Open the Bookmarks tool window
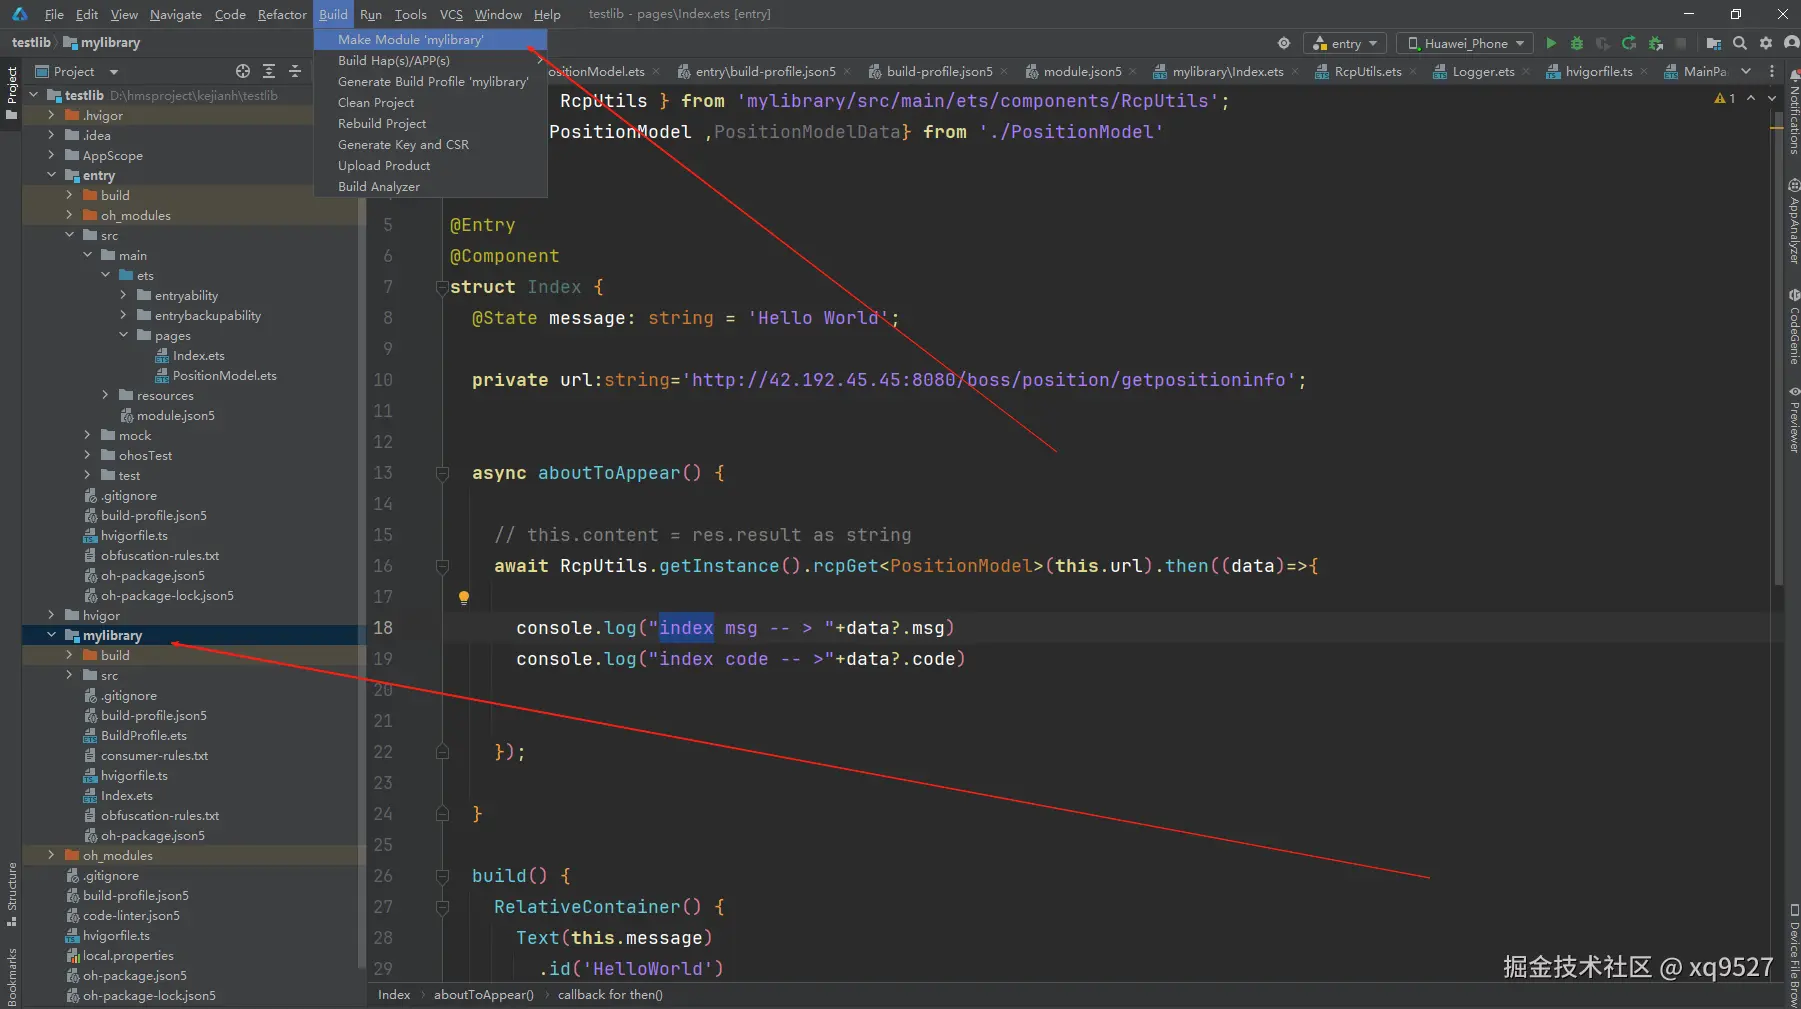Screen dimensions: 1801x1009 11,976
